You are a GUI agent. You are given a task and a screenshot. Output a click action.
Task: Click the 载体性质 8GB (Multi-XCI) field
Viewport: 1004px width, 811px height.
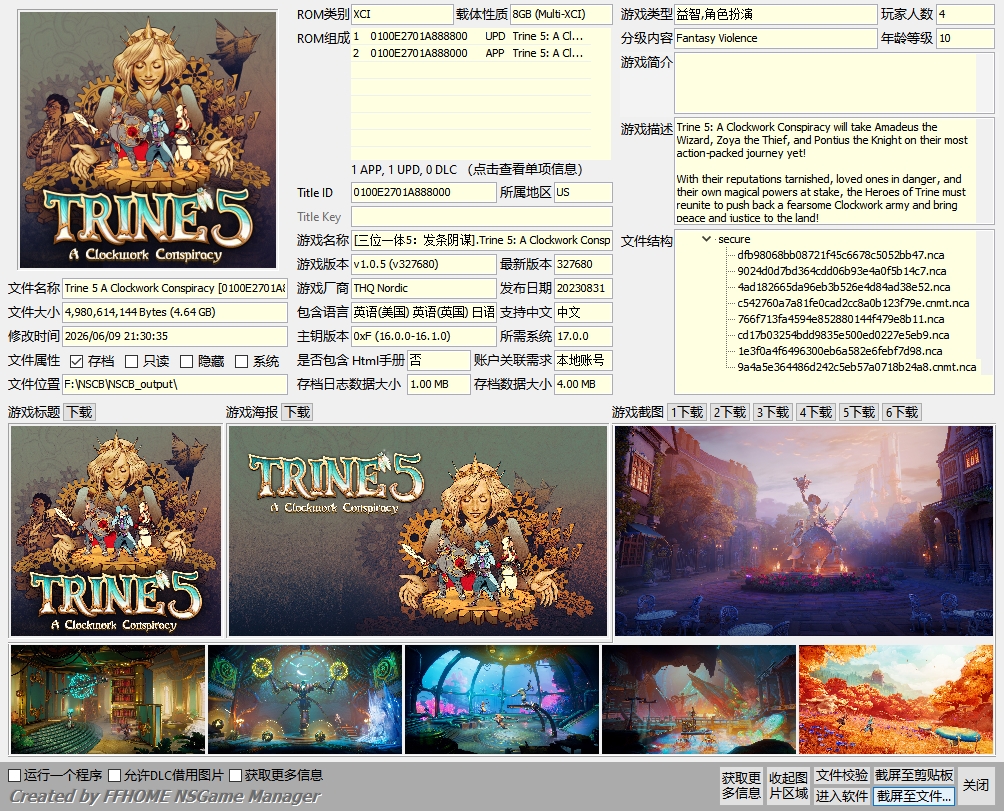point(560,14)
